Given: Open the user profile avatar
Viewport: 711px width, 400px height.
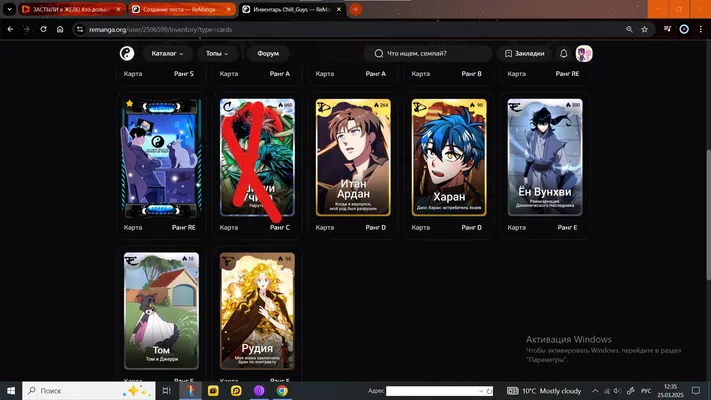Looking at the screenshot, I should point(584,54).
